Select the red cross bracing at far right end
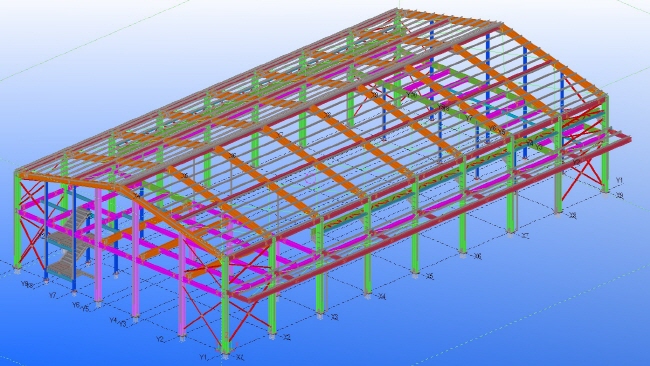The height and width of the screenshot is (366, 650). (x=585, y=170)
